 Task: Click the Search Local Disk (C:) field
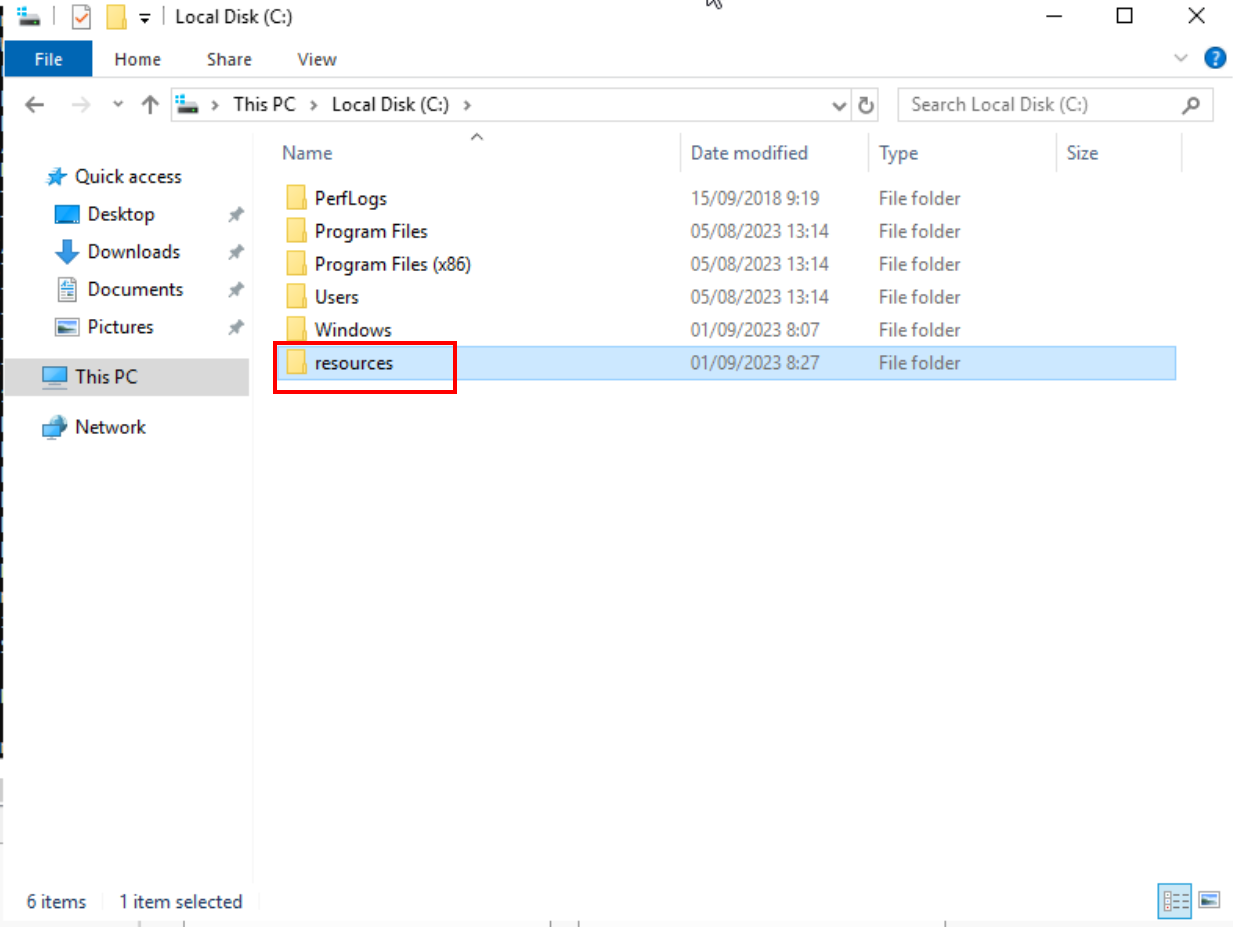[1040, 105]
